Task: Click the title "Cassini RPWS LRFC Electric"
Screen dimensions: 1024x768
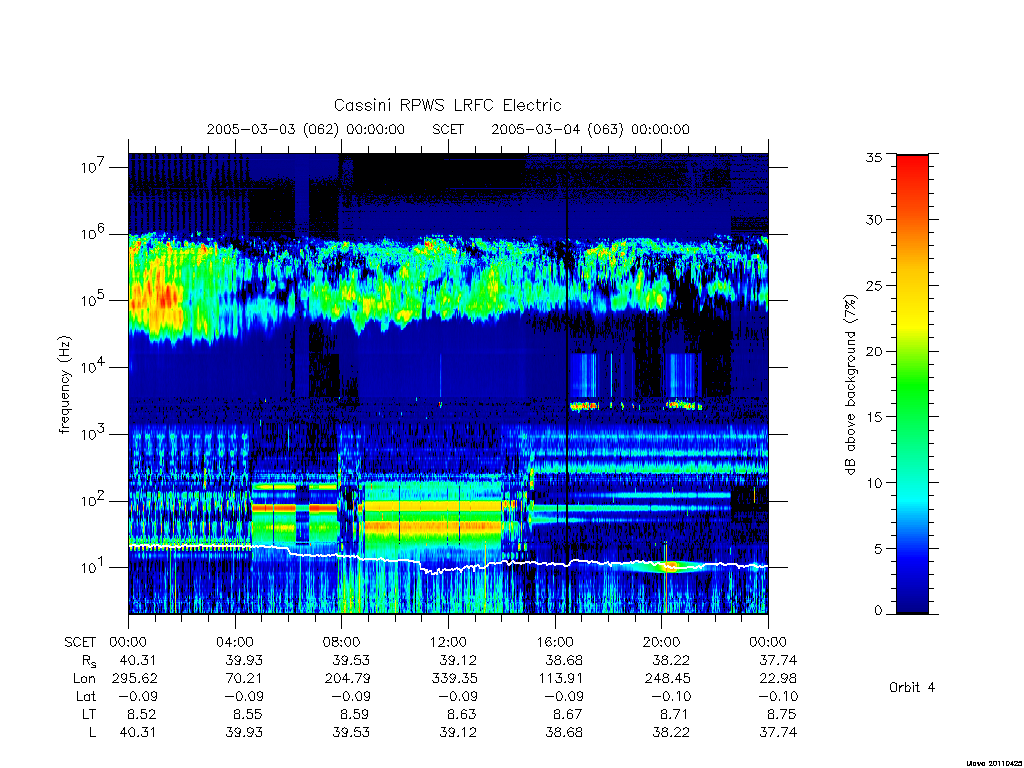Action: [x=447, y=105]
